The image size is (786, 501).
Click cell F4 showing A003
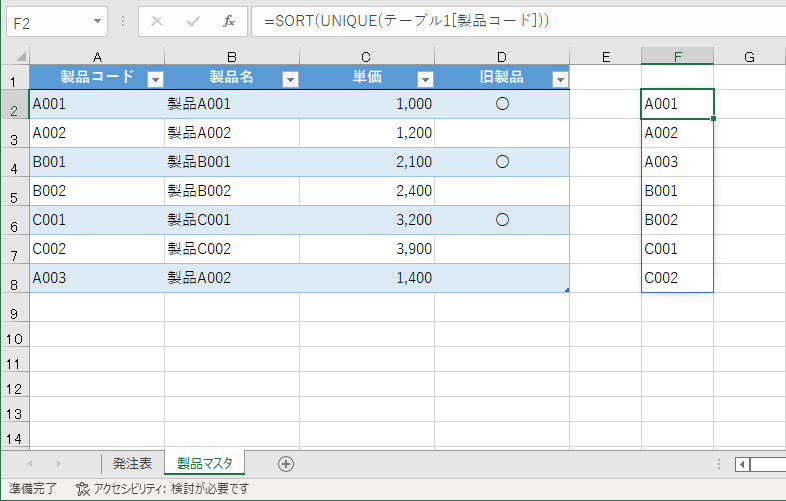pyautogui.click(x=677, y=162)
